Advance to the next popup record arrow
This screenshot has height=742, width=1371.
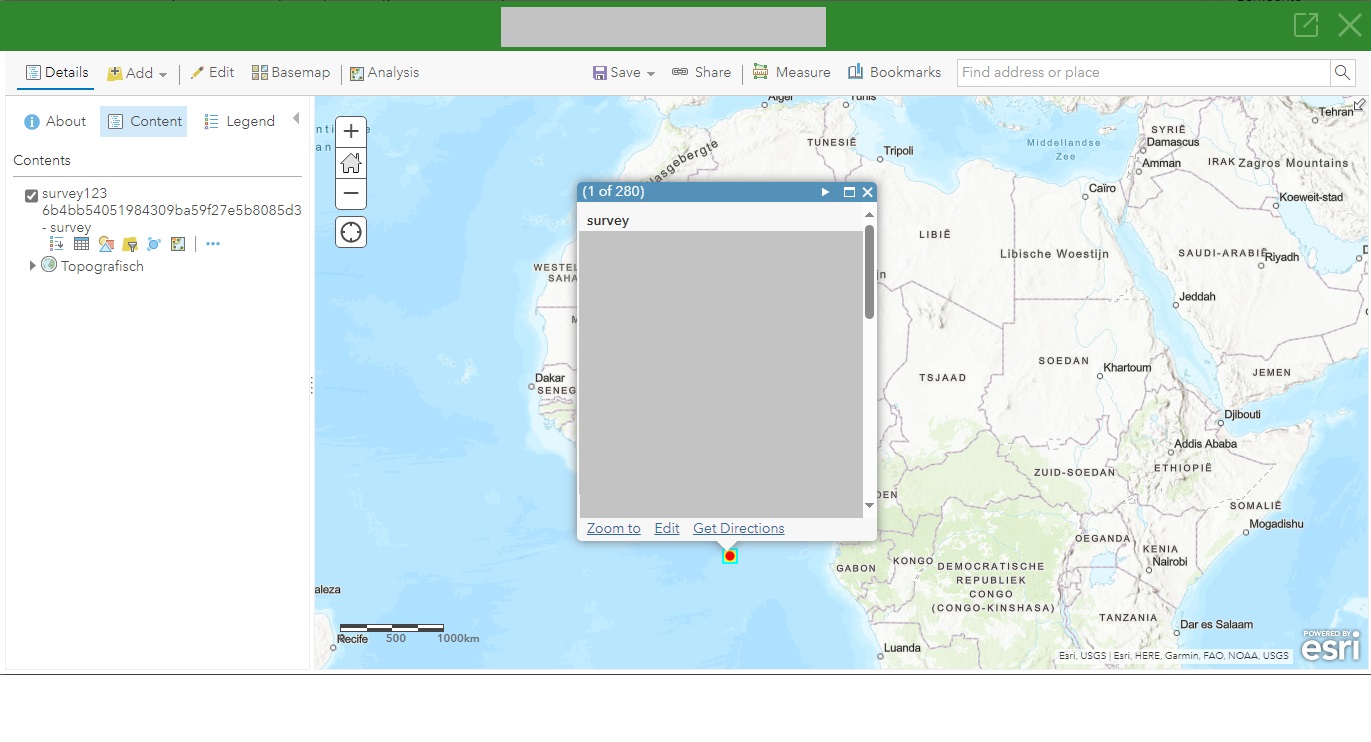(x=825, y=191)
